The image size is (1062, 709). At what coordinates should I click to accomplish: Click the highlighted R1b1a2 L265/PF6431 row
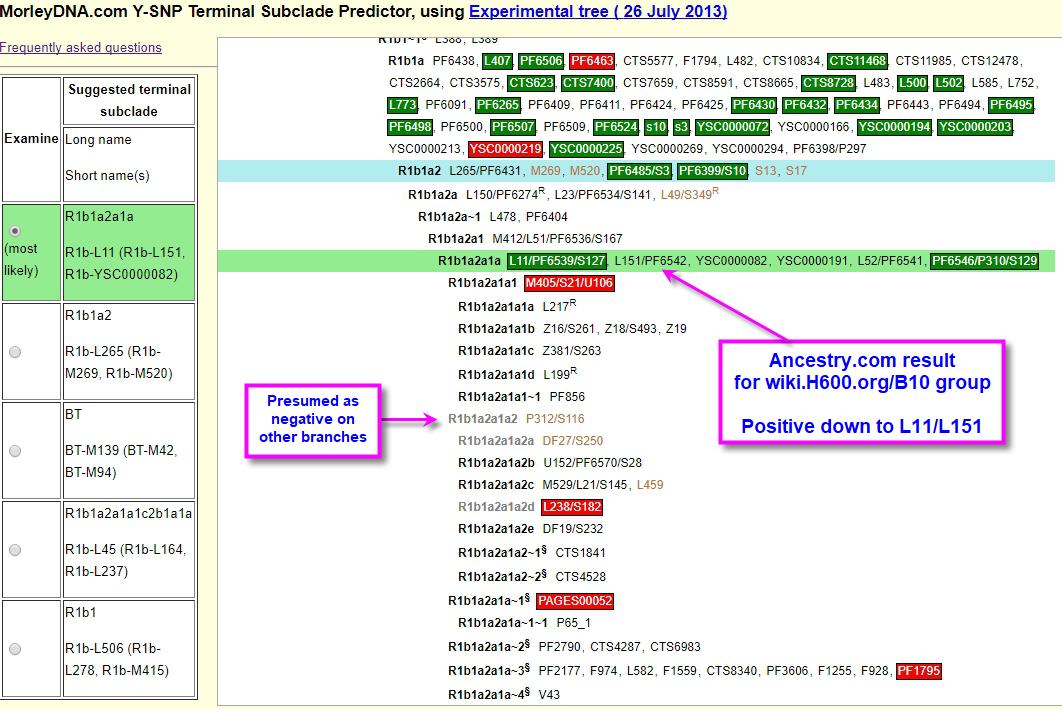click(x=470, y=171)
